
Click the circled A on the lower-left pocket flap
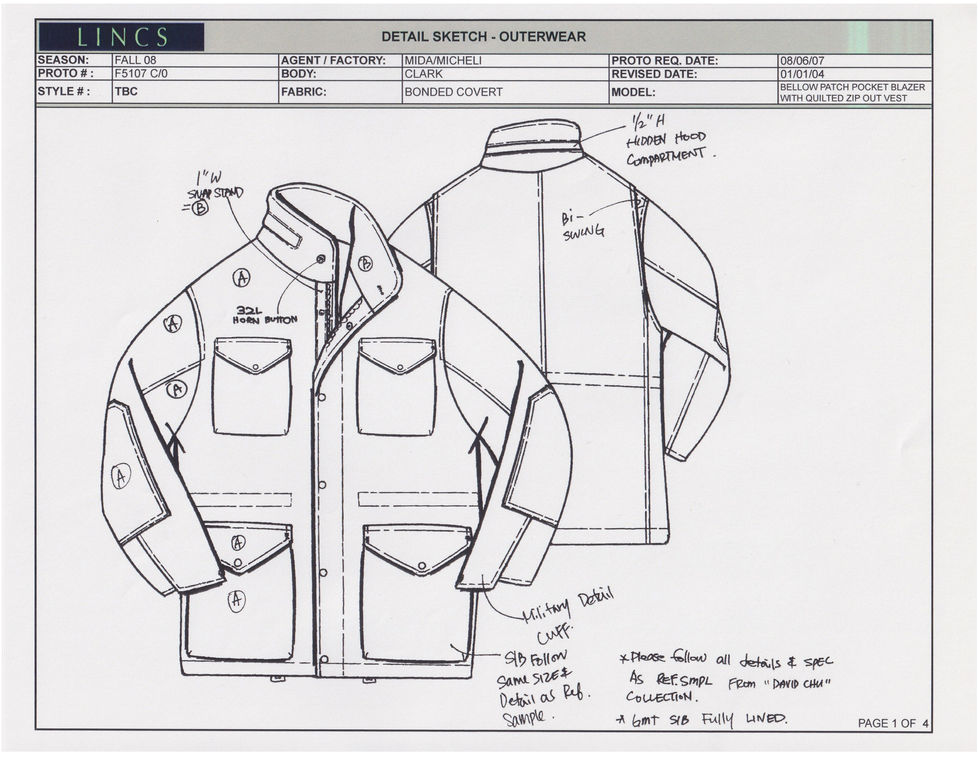238,543
